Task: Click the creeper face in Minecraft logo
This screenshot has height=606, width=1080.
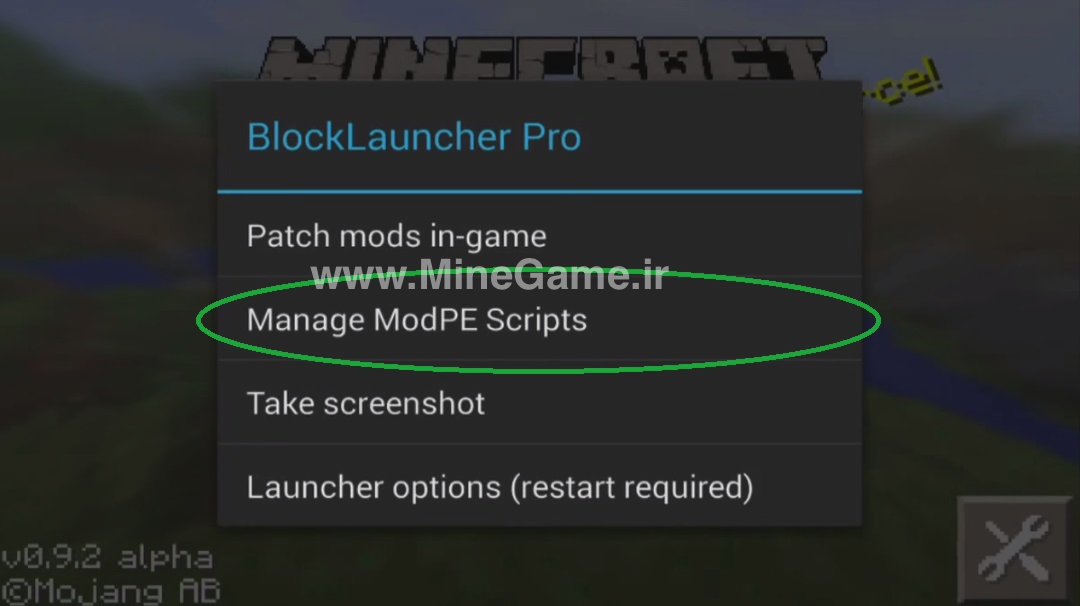Action: click(x=679, y=61)
